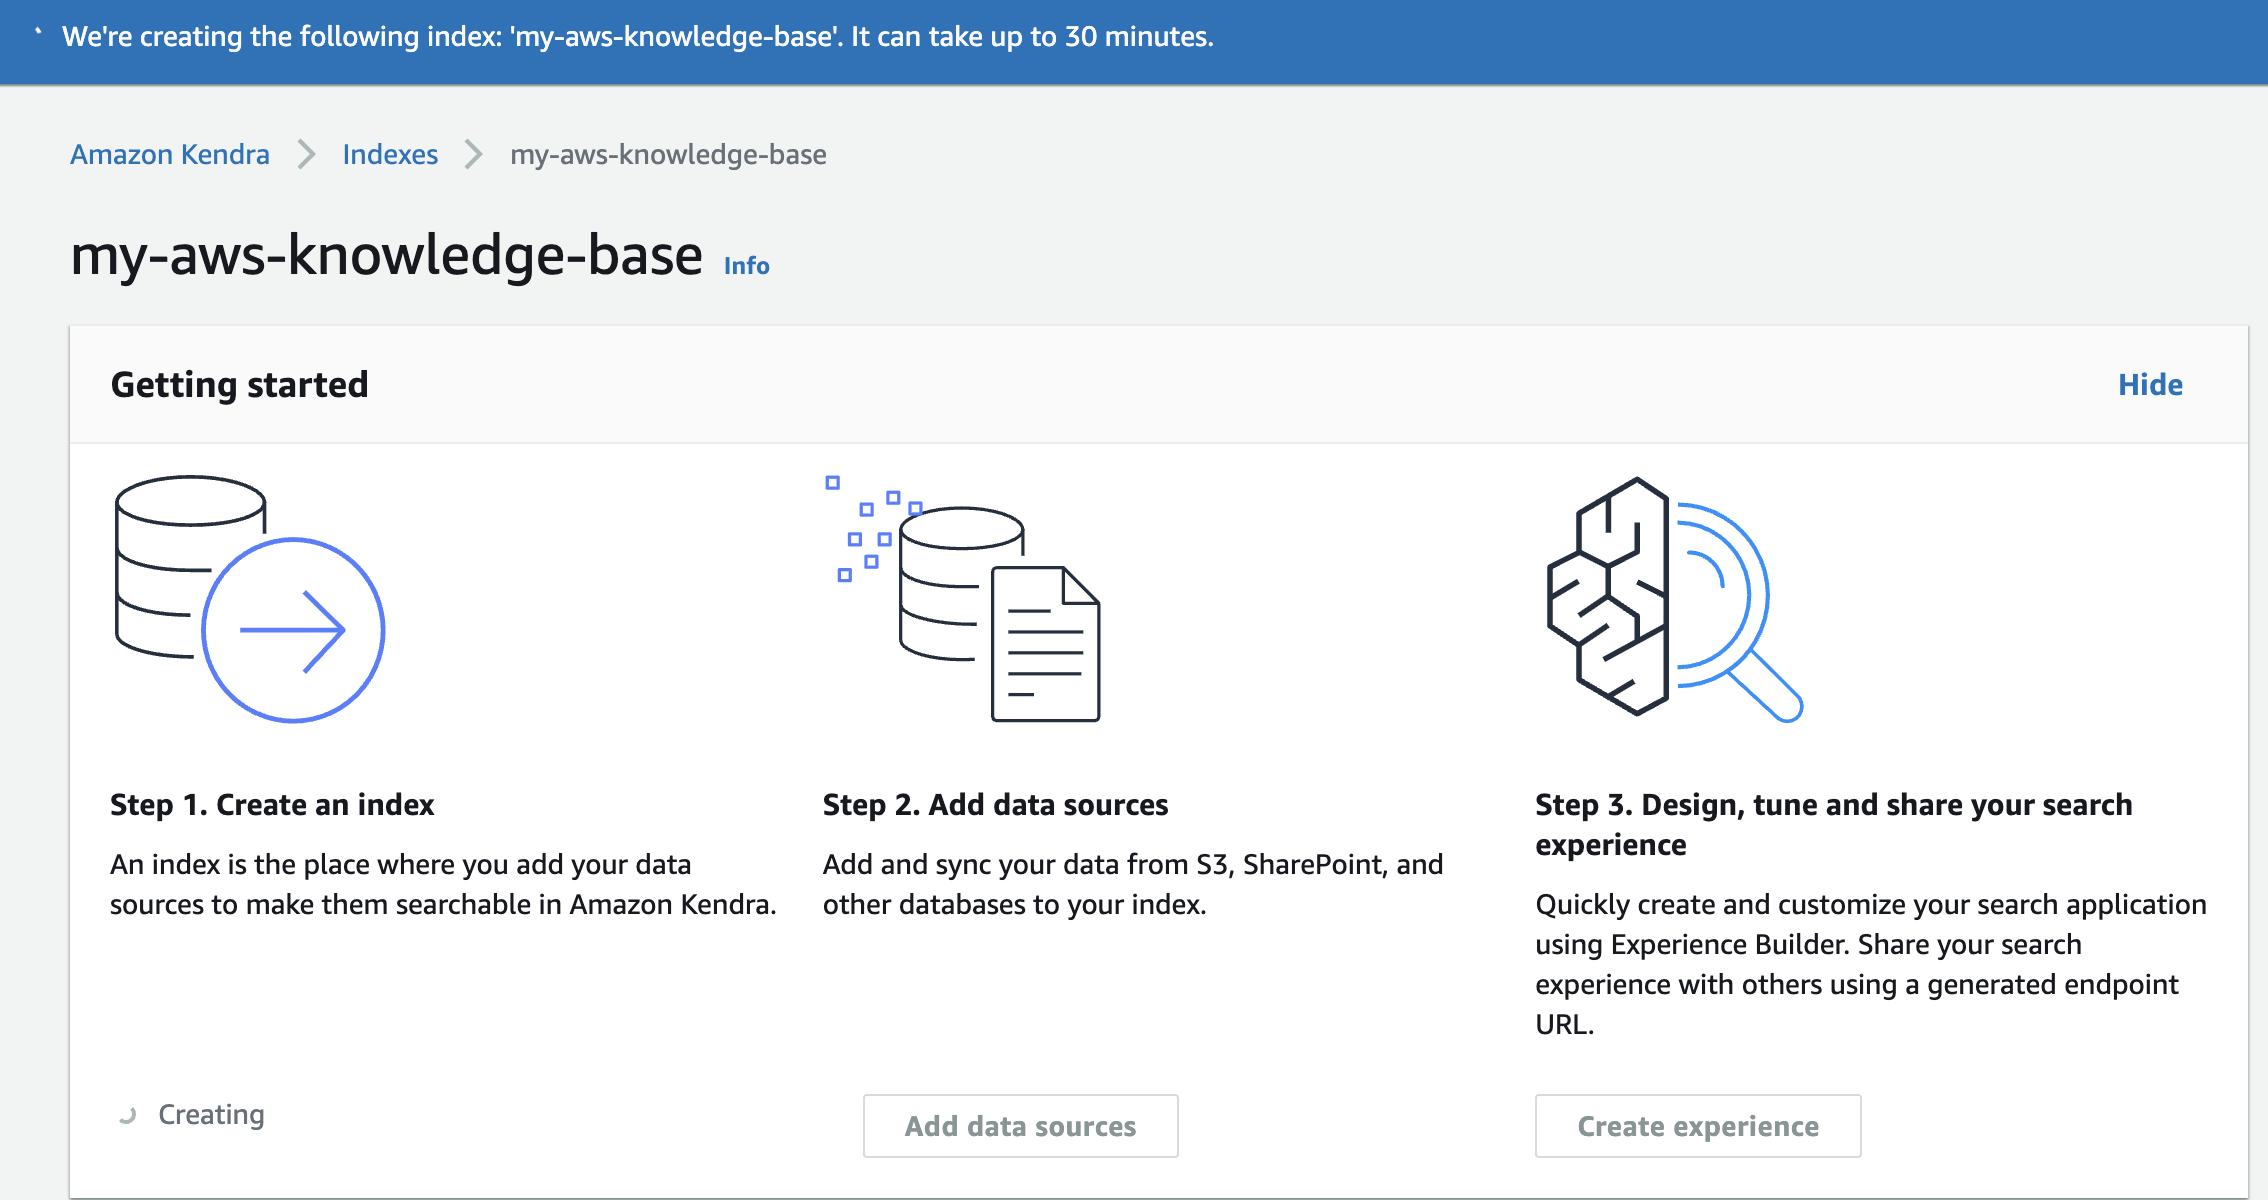
Task: Click the Getting started header
Action: [x=239, y=385]
